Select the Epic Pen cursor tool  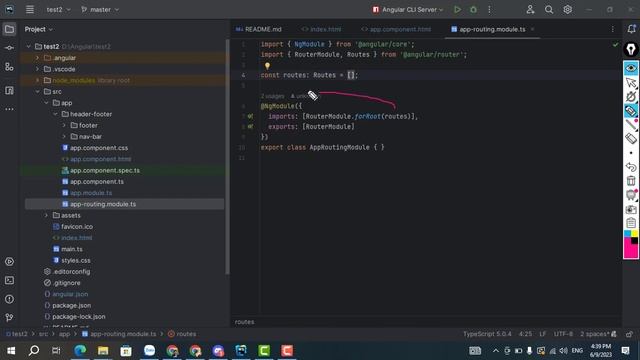click(631, 83)
